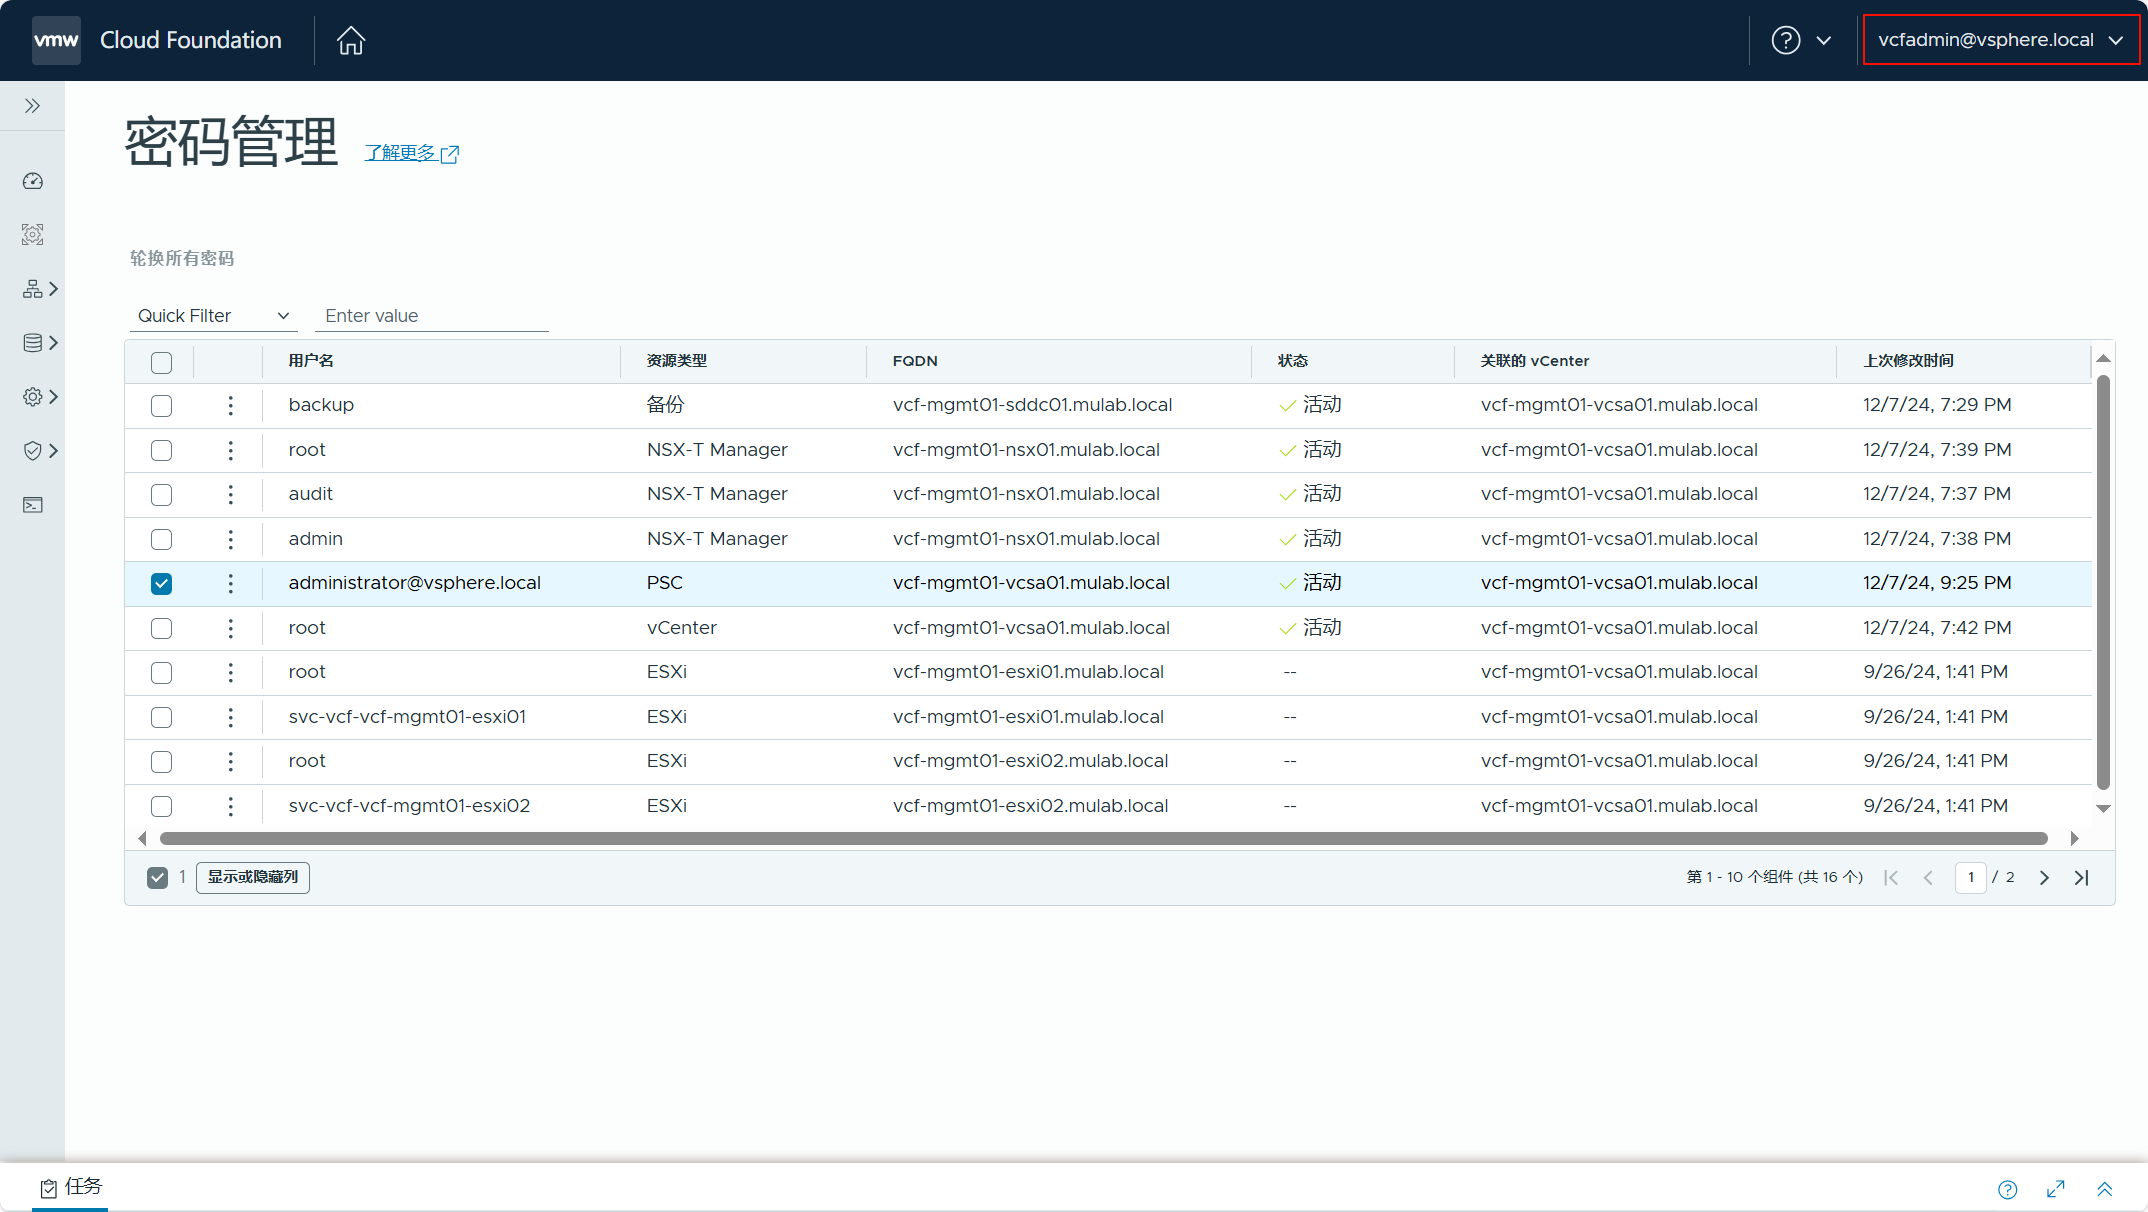Sort by 上次修改时间 column header
The width and height of the screenshot is (2148, 1212).
tap(1909, 361)
